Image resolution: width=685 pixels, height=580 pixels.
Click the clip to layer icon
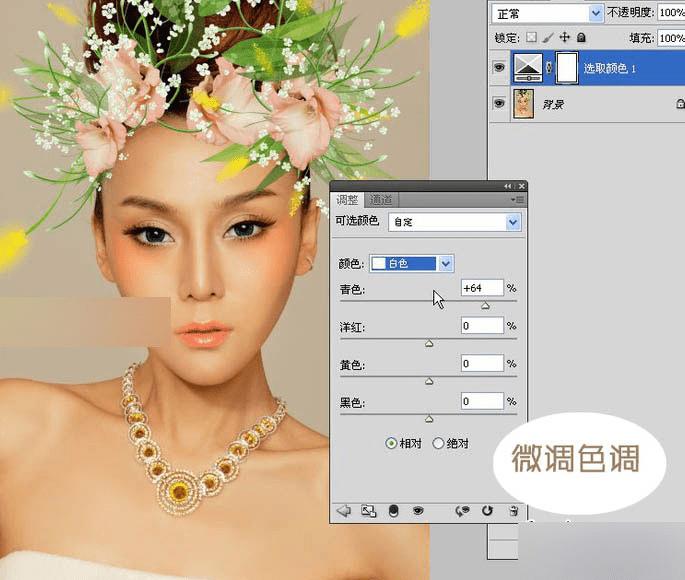click(394, 511)
